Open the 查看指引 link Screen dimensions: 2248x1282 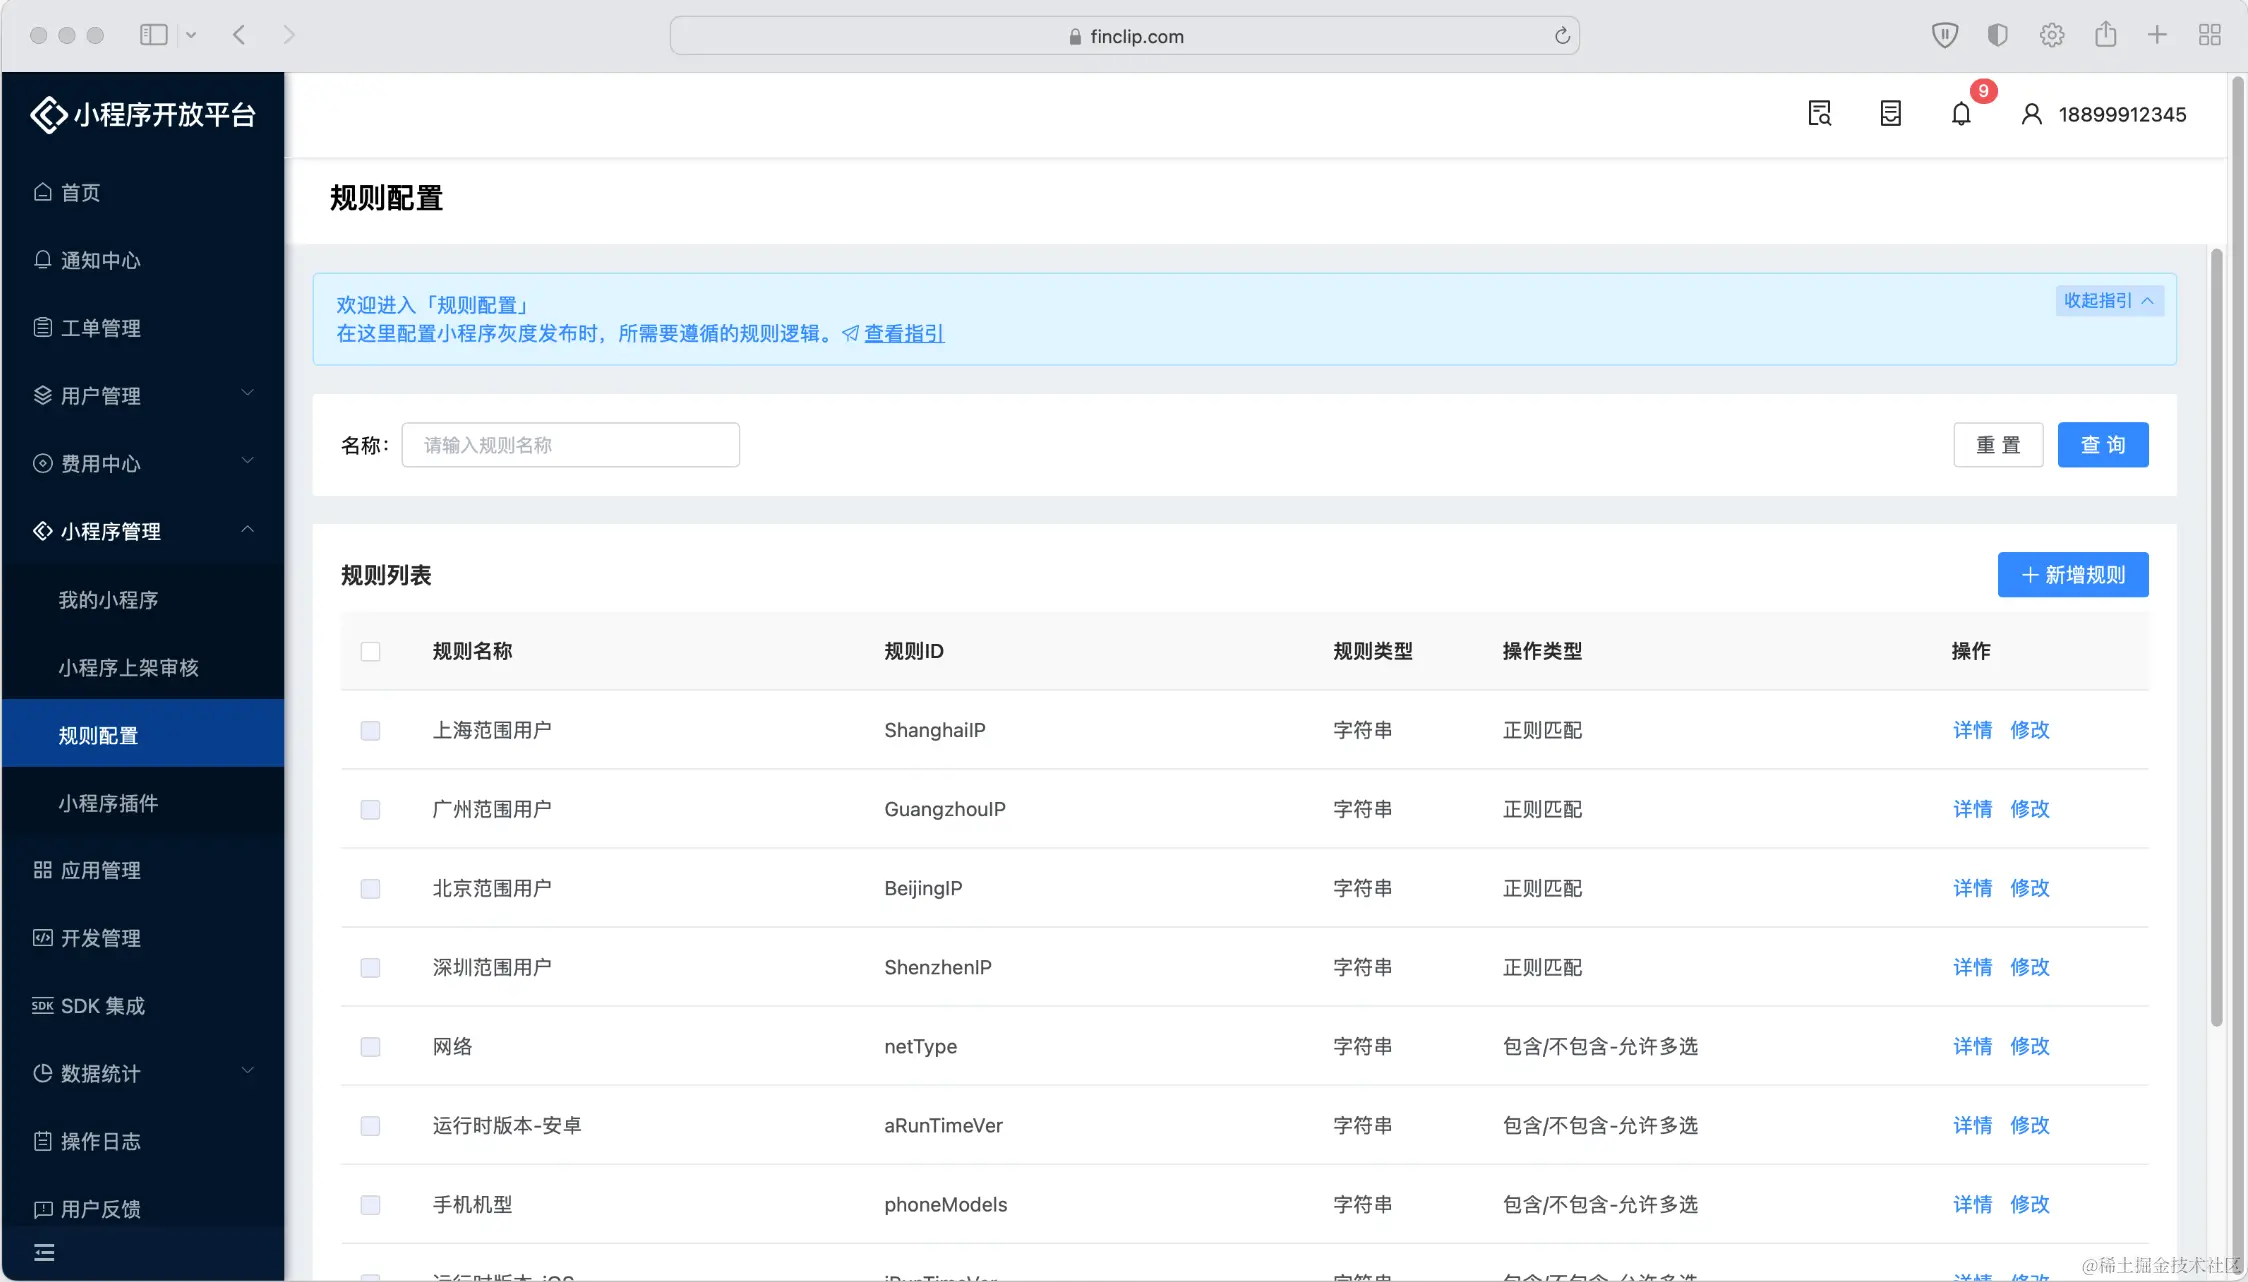pos(903,333)
